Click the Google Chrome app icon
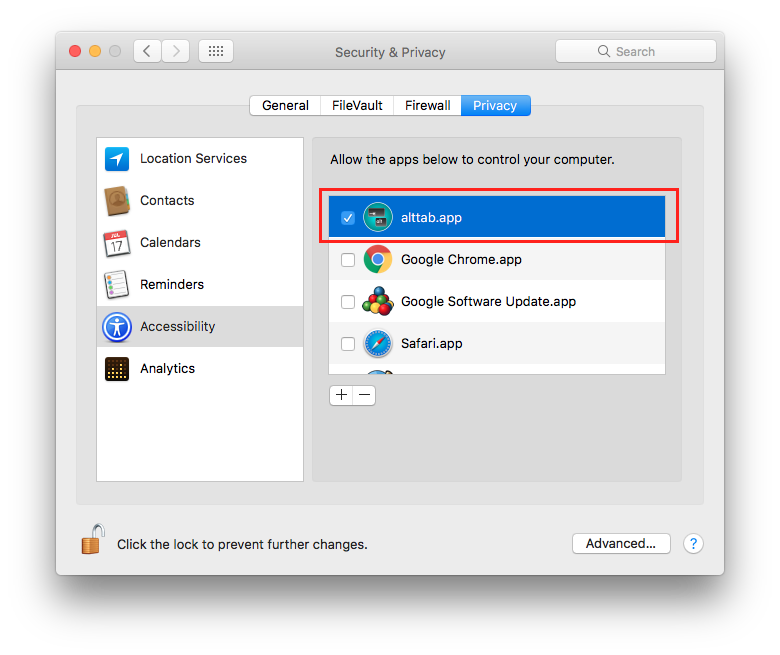This screenshot has height=655, width=780. 377,260
